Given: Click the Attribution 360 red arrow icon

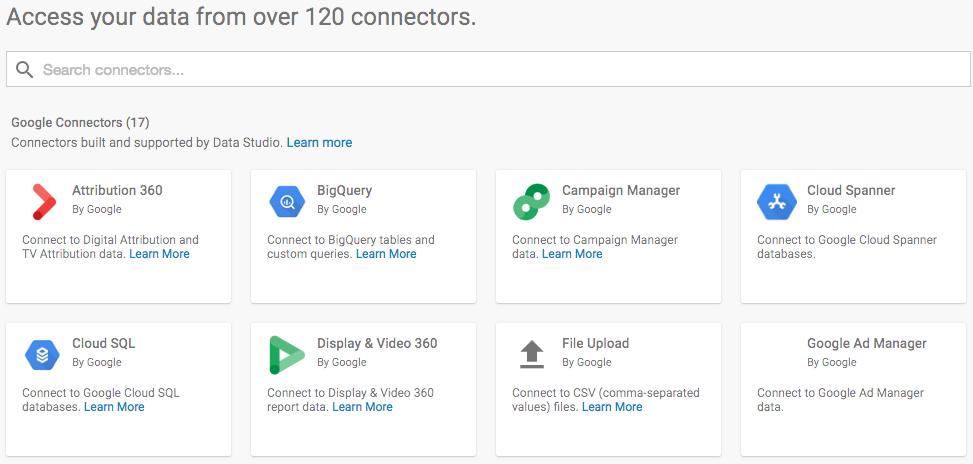Looking at the screenshot, I should 42,201.
